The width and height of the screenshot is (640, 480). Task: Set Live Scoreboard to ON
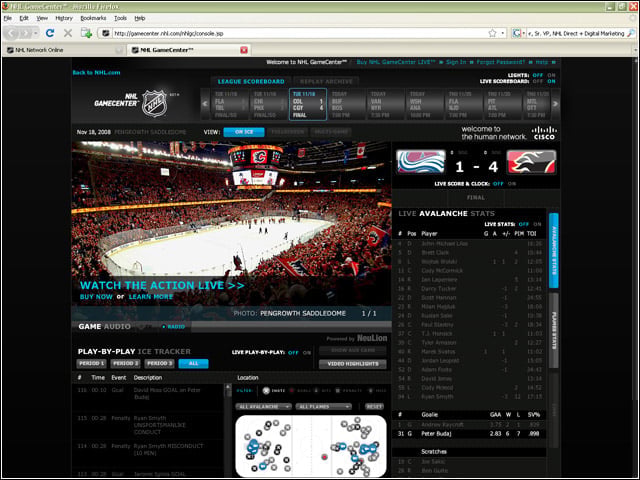coord(551,81)
